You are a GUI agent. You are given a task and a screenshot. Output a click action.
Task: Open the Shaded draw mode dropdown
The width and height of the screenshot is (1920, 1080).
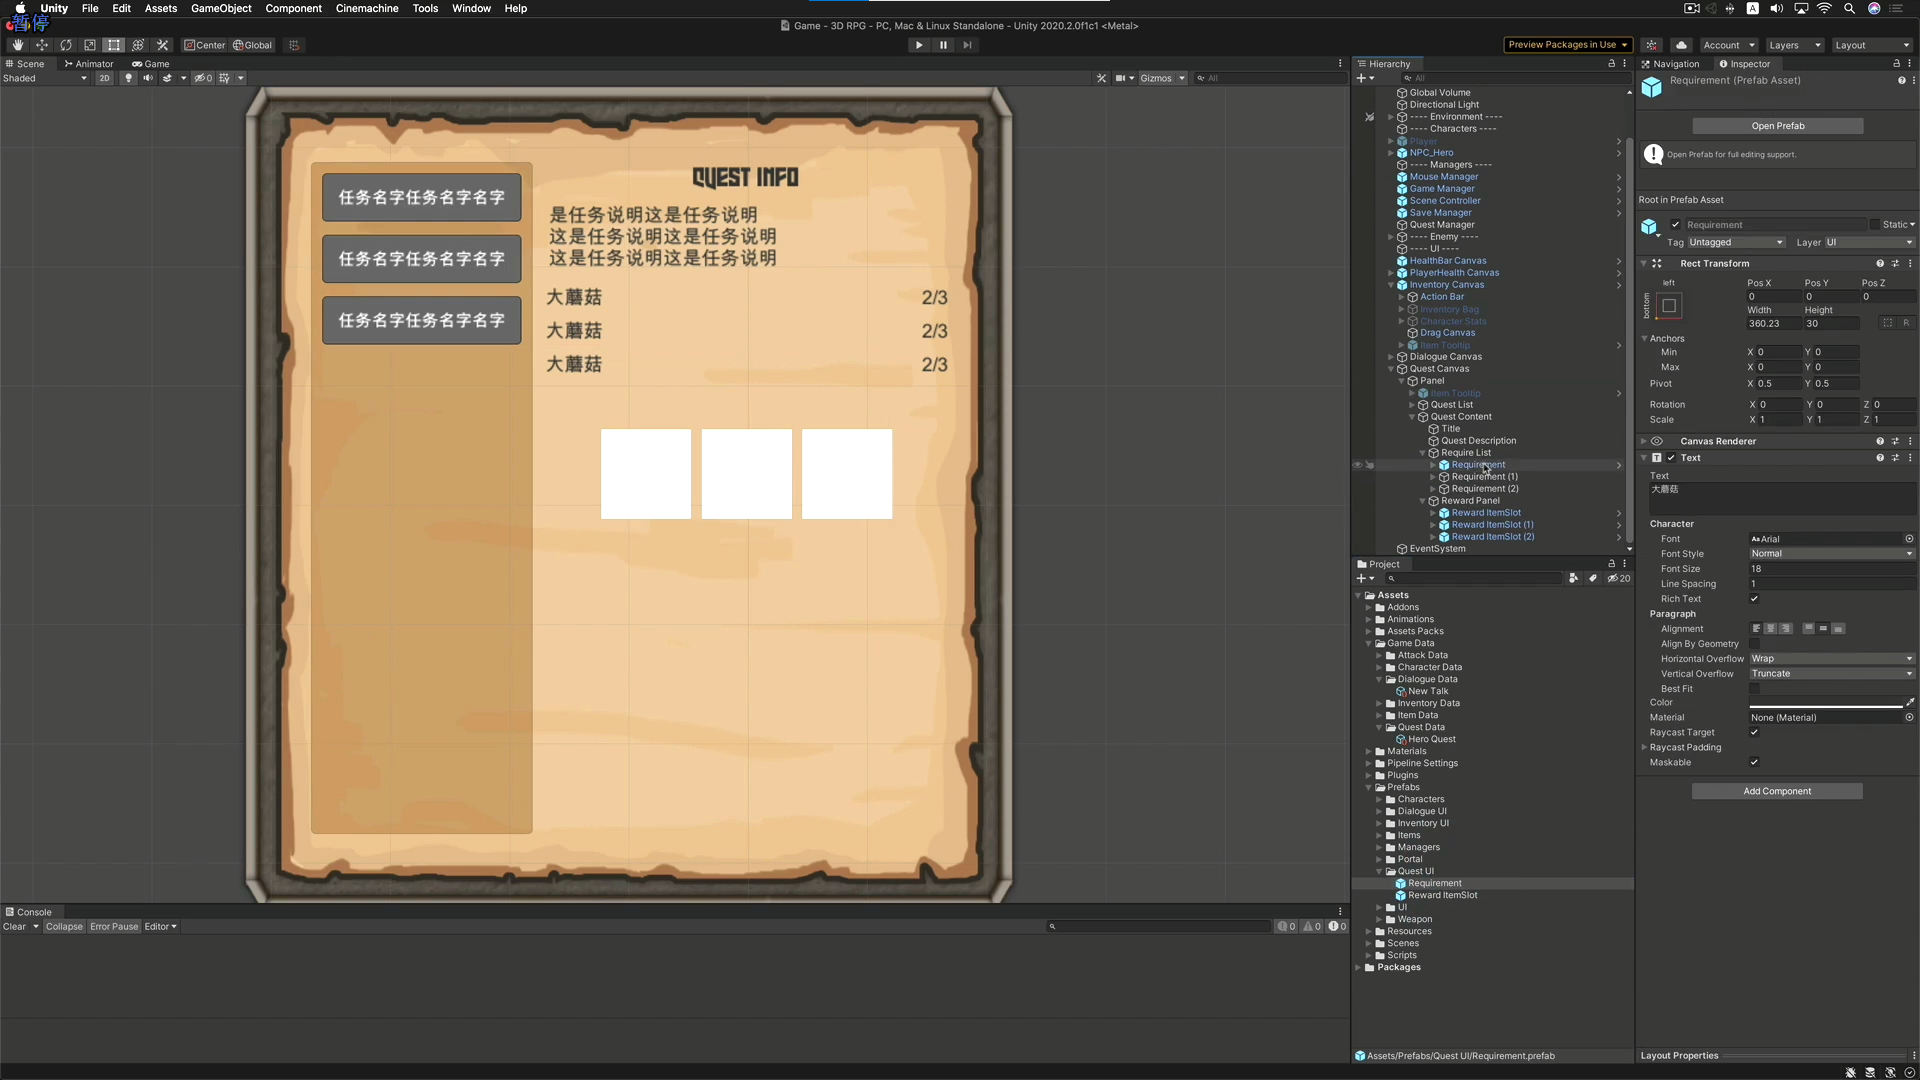(x=44, y=78)
